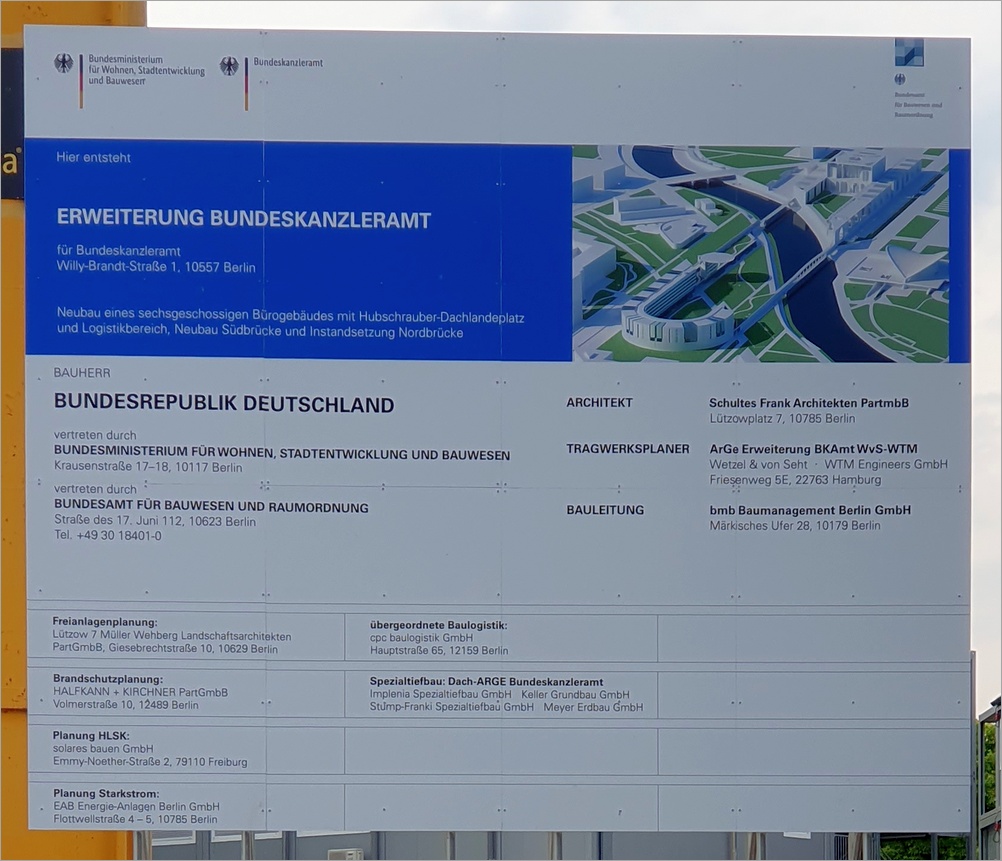1002x861 pixels.
Task: Click 'Emmy-Noether-Straße 2, 79110 Freiburg'
Action: click(x=150, y=762)
